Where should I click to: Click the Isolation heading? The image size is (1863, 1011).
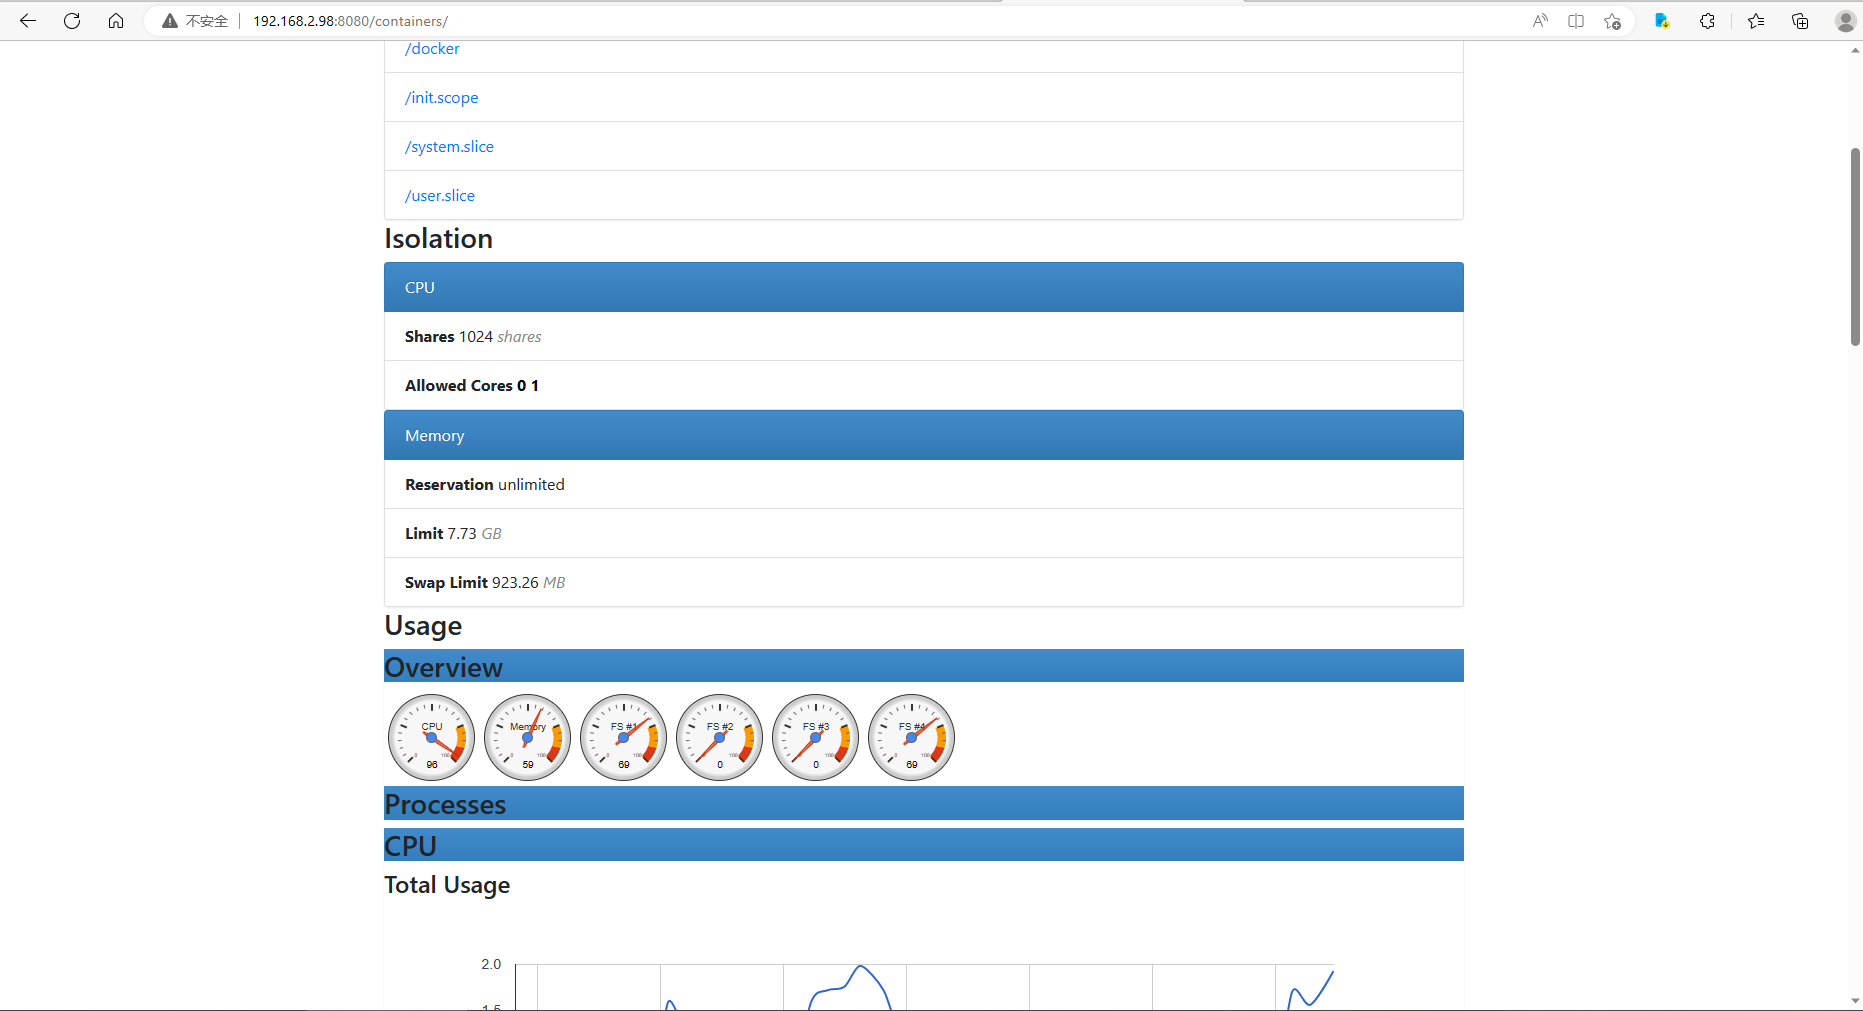tap(439, 239)
